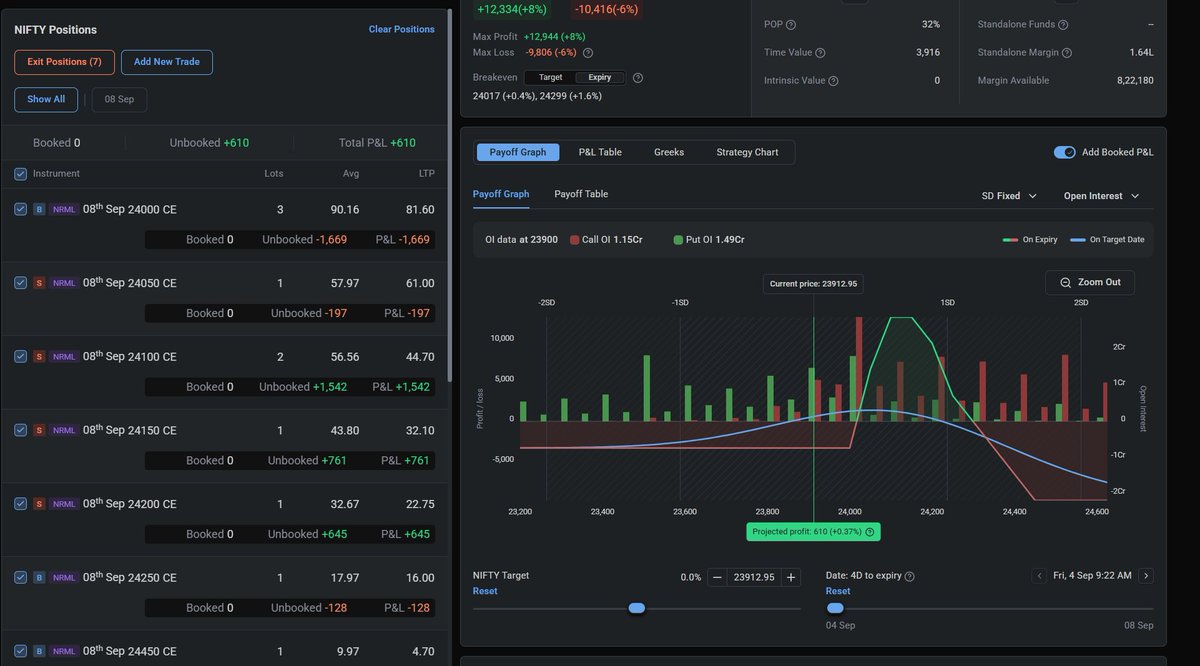Uncheck the 24200 CE position

pos(21,504)
